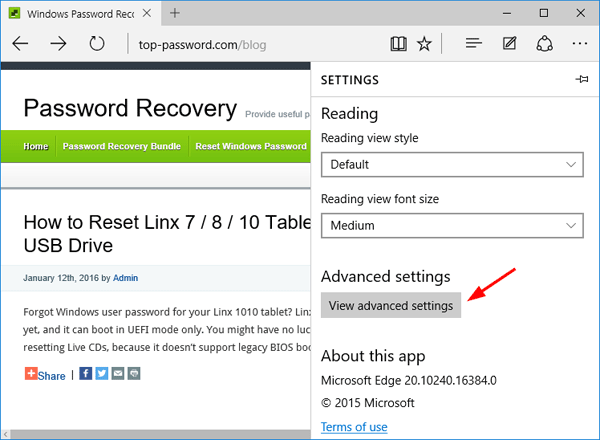The width and height of the screenshot is (600, 440).
Task: Open the Share icon in toolbar
Action: coord(544,44)
